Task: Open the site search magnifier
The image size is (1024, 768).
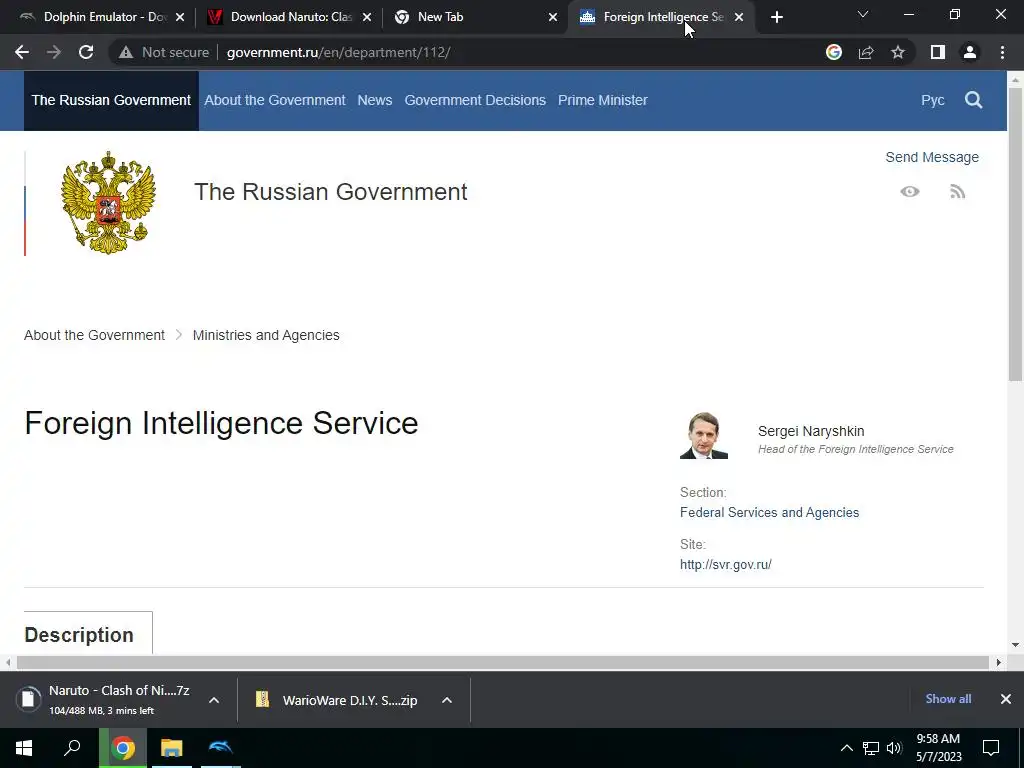Action: [973, 100]
